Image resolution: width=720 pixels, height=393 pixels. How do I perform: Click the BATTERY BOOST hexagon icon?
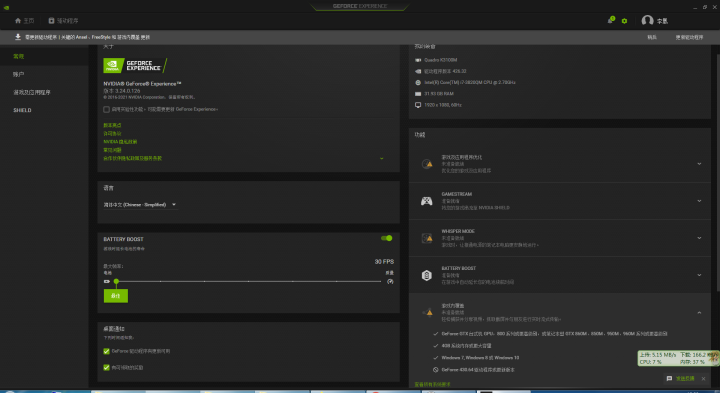pyautogui.click(x=427, y=275)
